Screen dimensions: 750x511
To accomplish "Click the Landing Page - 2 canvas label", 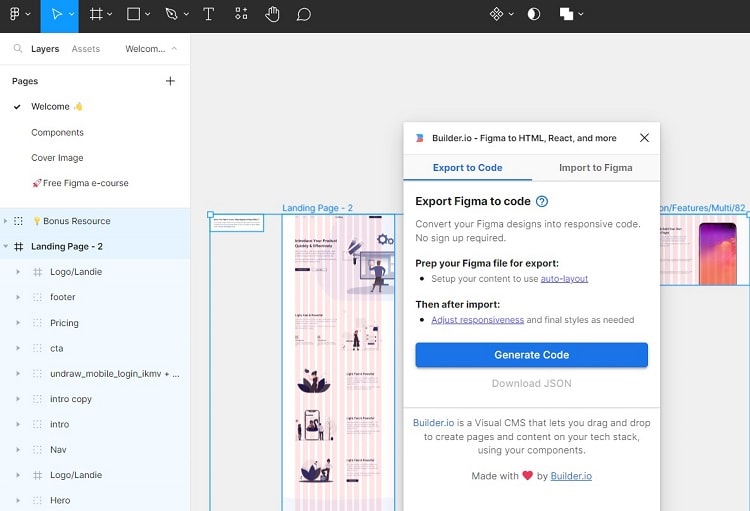I will coord(317,208).
